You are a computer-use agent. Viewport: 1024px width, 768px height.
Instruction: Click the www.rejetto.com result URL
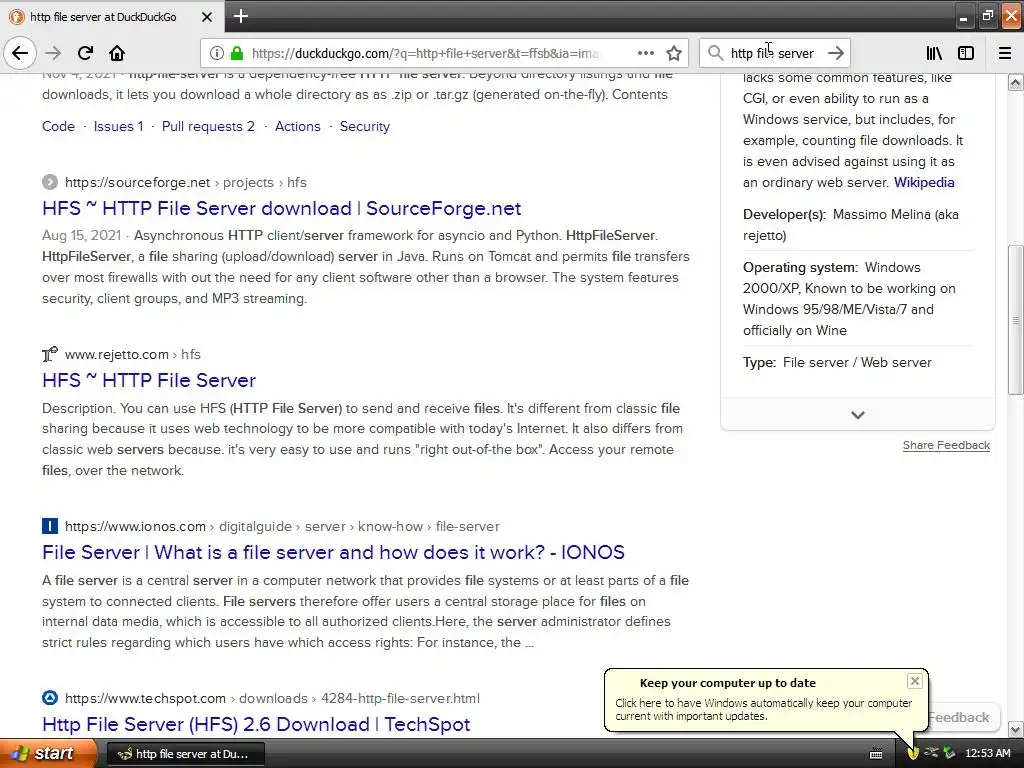pos(133,354)
